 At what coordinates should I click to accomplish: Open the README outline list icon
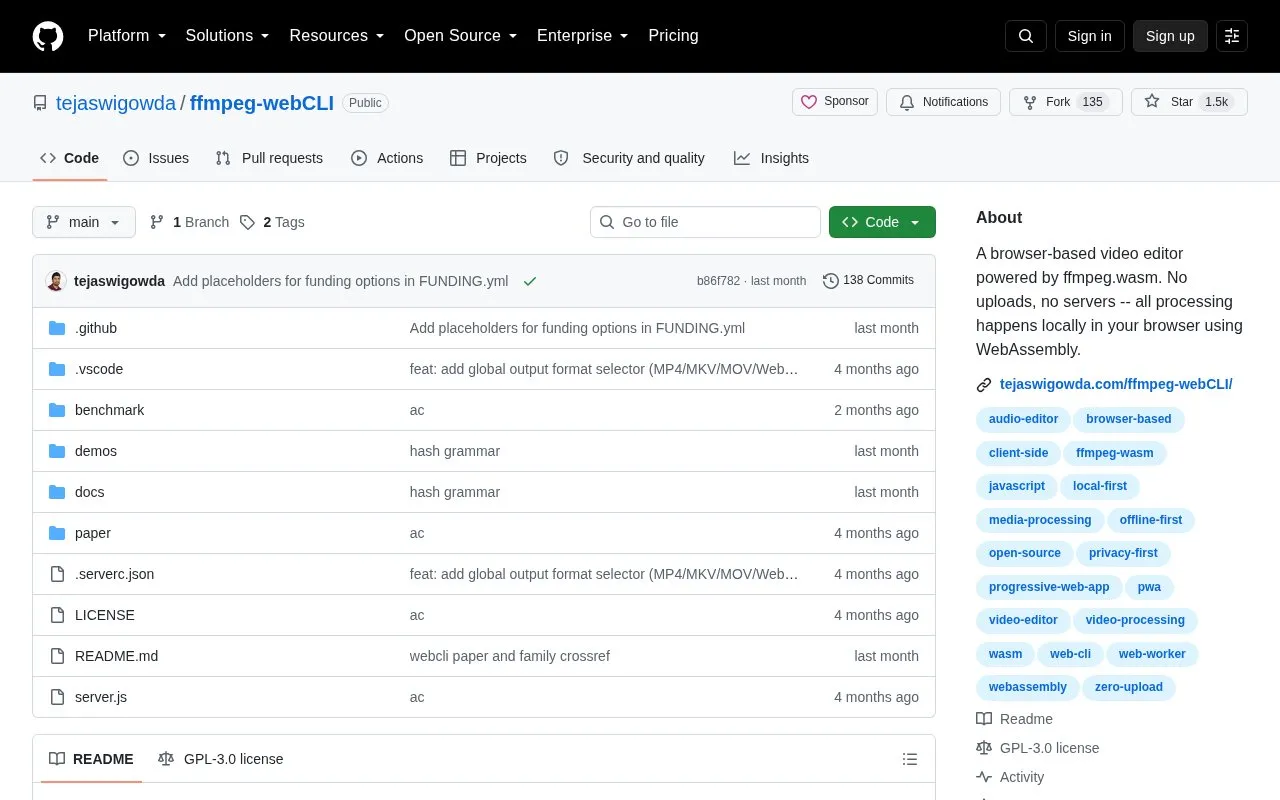tap(910, 759)
